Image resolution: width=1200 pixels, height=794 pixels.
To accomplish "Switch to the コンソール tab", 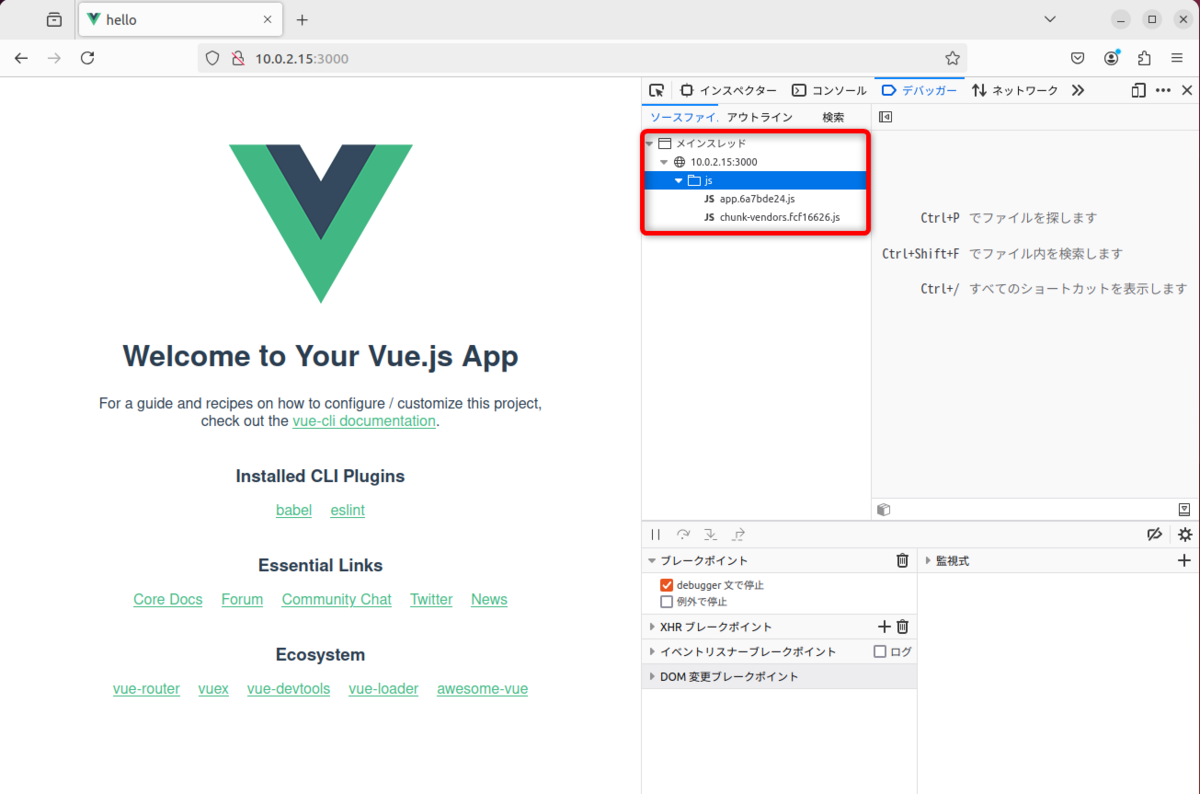I will coord(829,90).
